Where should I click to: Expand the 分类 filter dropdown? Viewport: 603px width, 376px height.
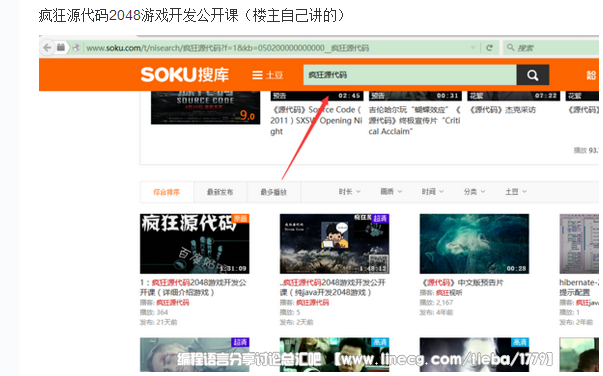(x=475, y=191)
